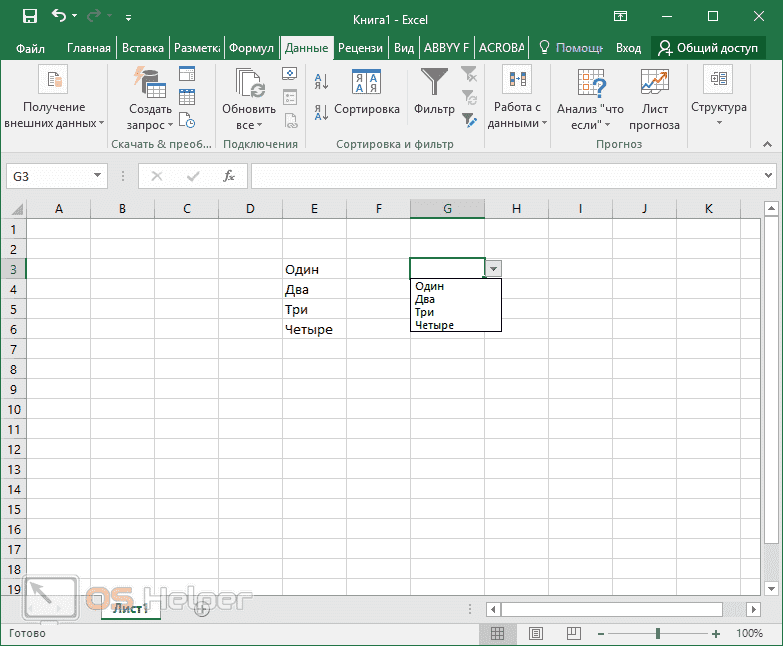Screen dimensions: 783x646
Task: Open the Главная ribbon tab
Action: pyautogui.click(x=89, y=47)
